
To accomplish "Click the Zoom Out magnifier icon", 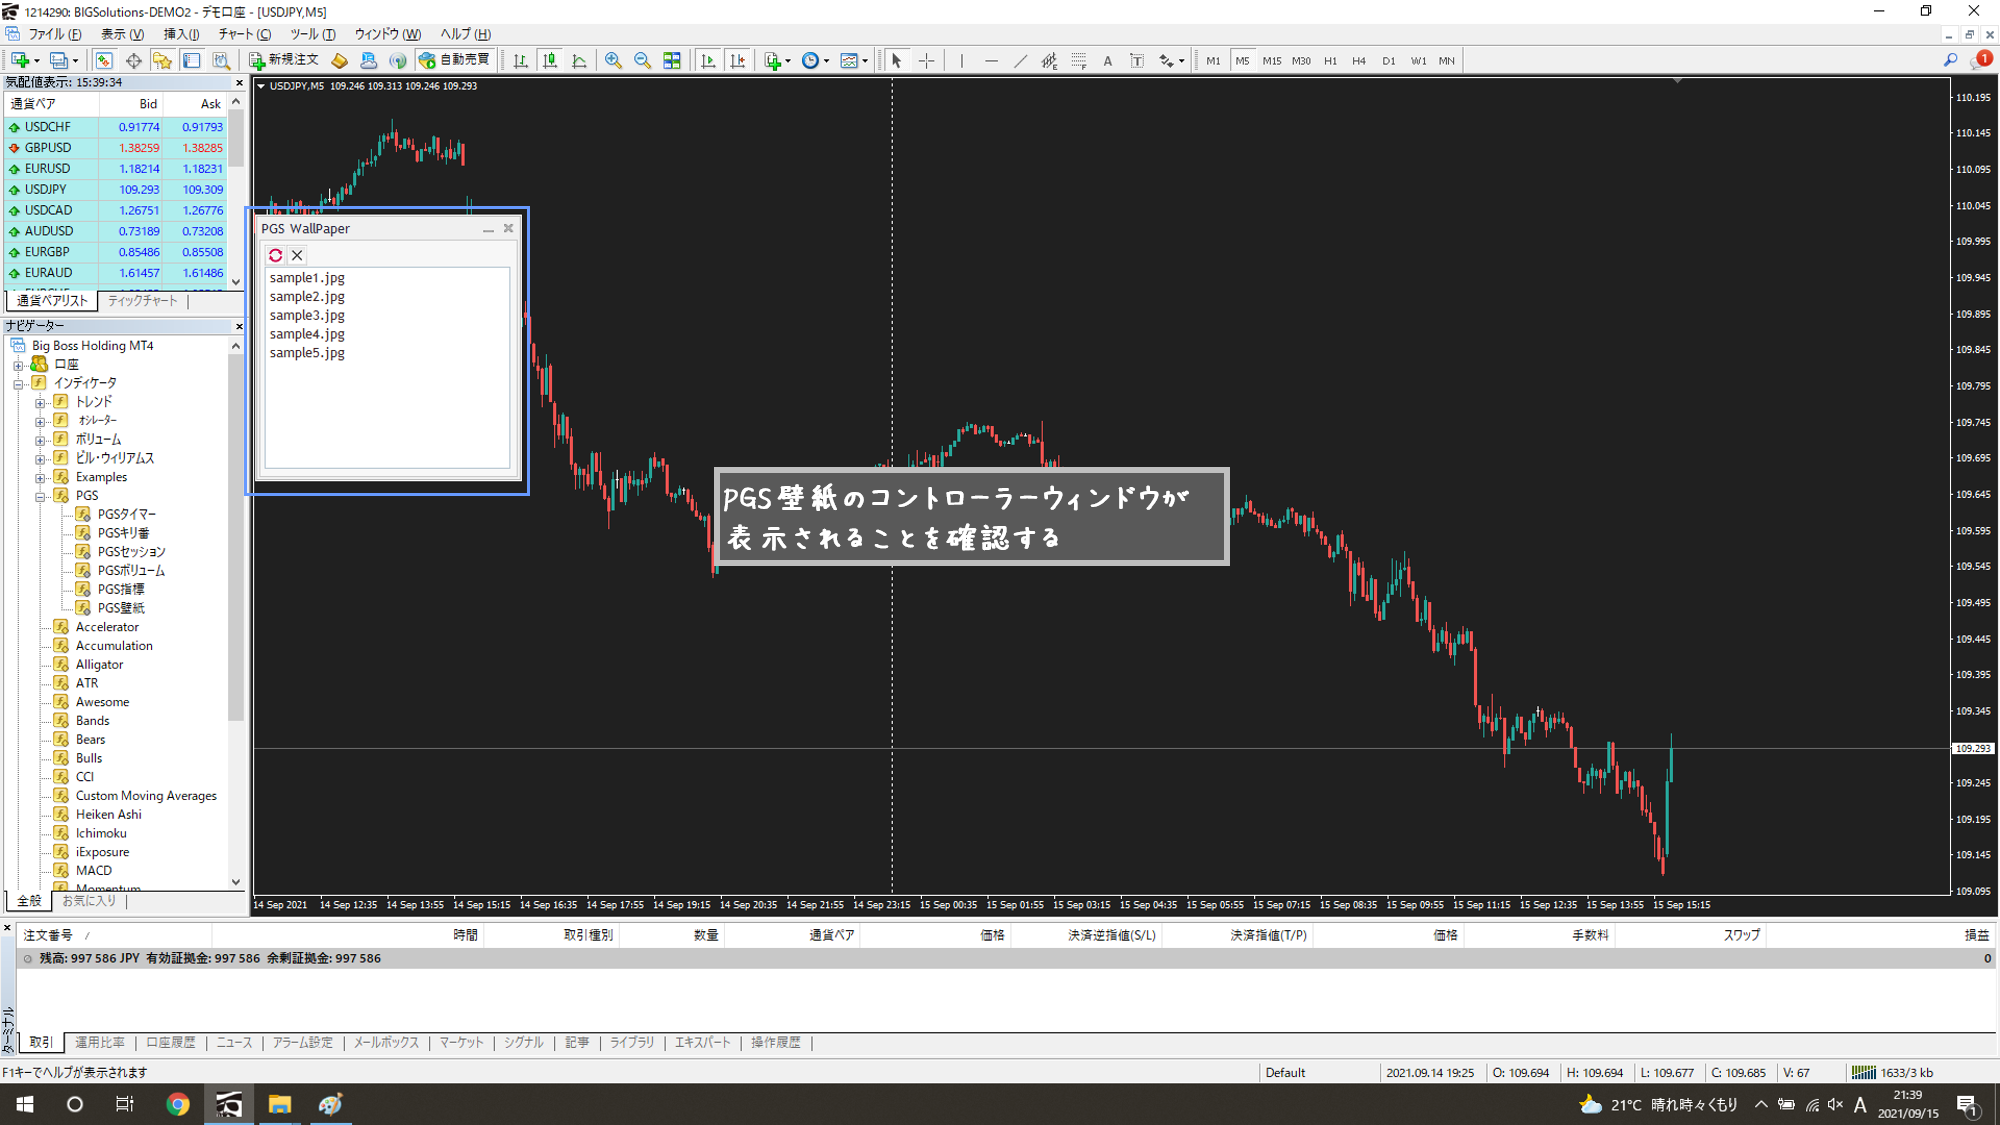I will [x=642, y=61].
